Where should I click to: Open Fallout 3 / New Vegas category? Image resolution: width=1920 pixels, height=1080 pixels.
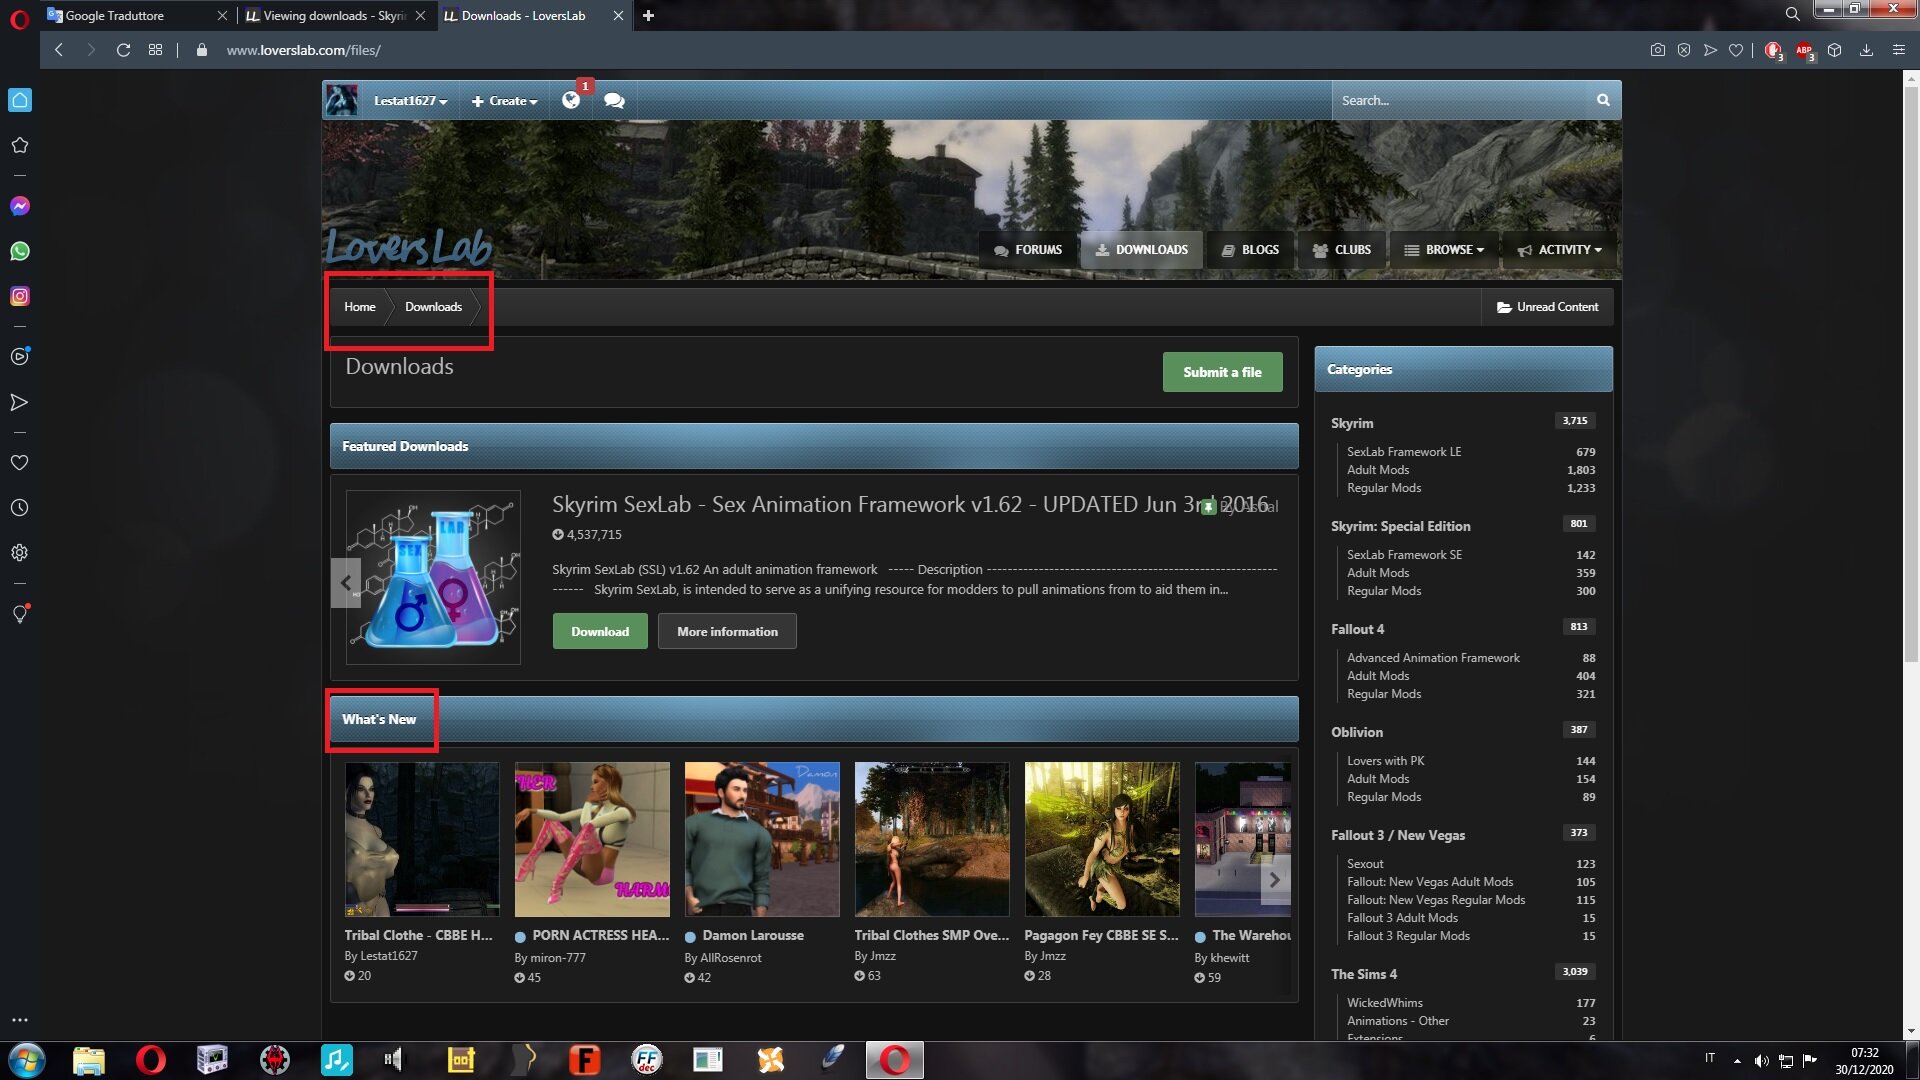(x=1397, y=835)
